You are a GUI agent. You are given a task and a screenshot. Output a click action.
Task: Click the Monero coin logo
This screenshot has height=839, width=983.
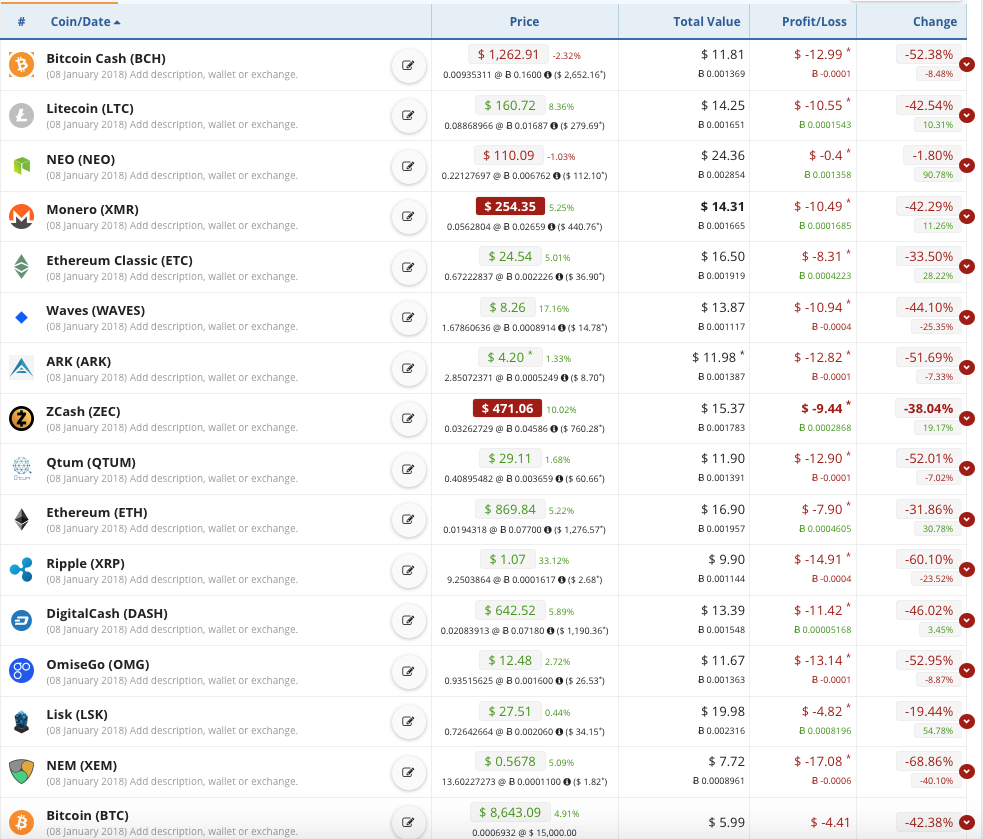tap(21, 216)
